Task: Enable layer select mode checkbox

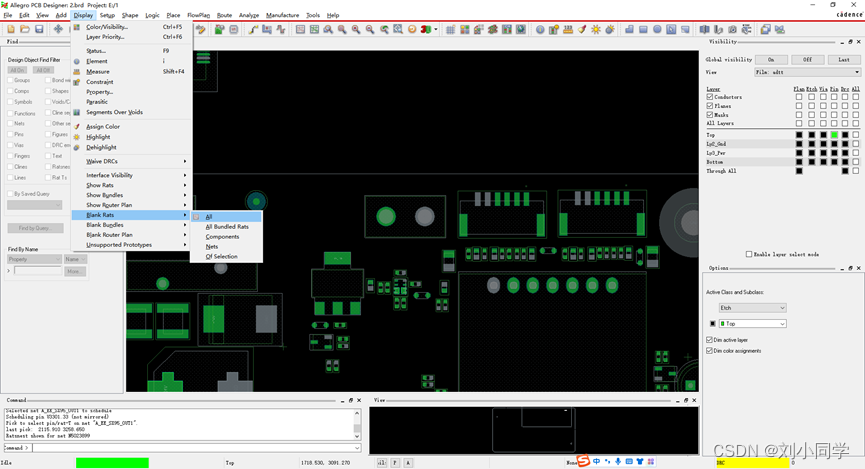Action: [749, 254]
